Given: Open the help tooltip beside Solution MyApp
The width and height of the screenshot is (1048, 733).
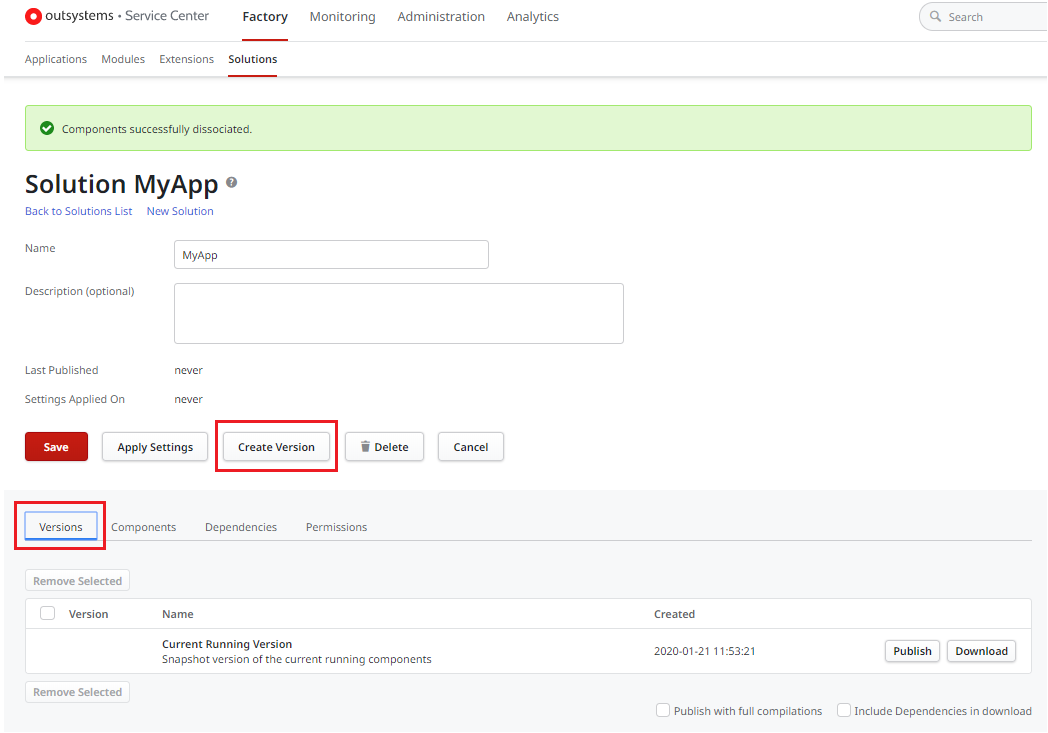Looking at the screenshot, I should (231, 180).
